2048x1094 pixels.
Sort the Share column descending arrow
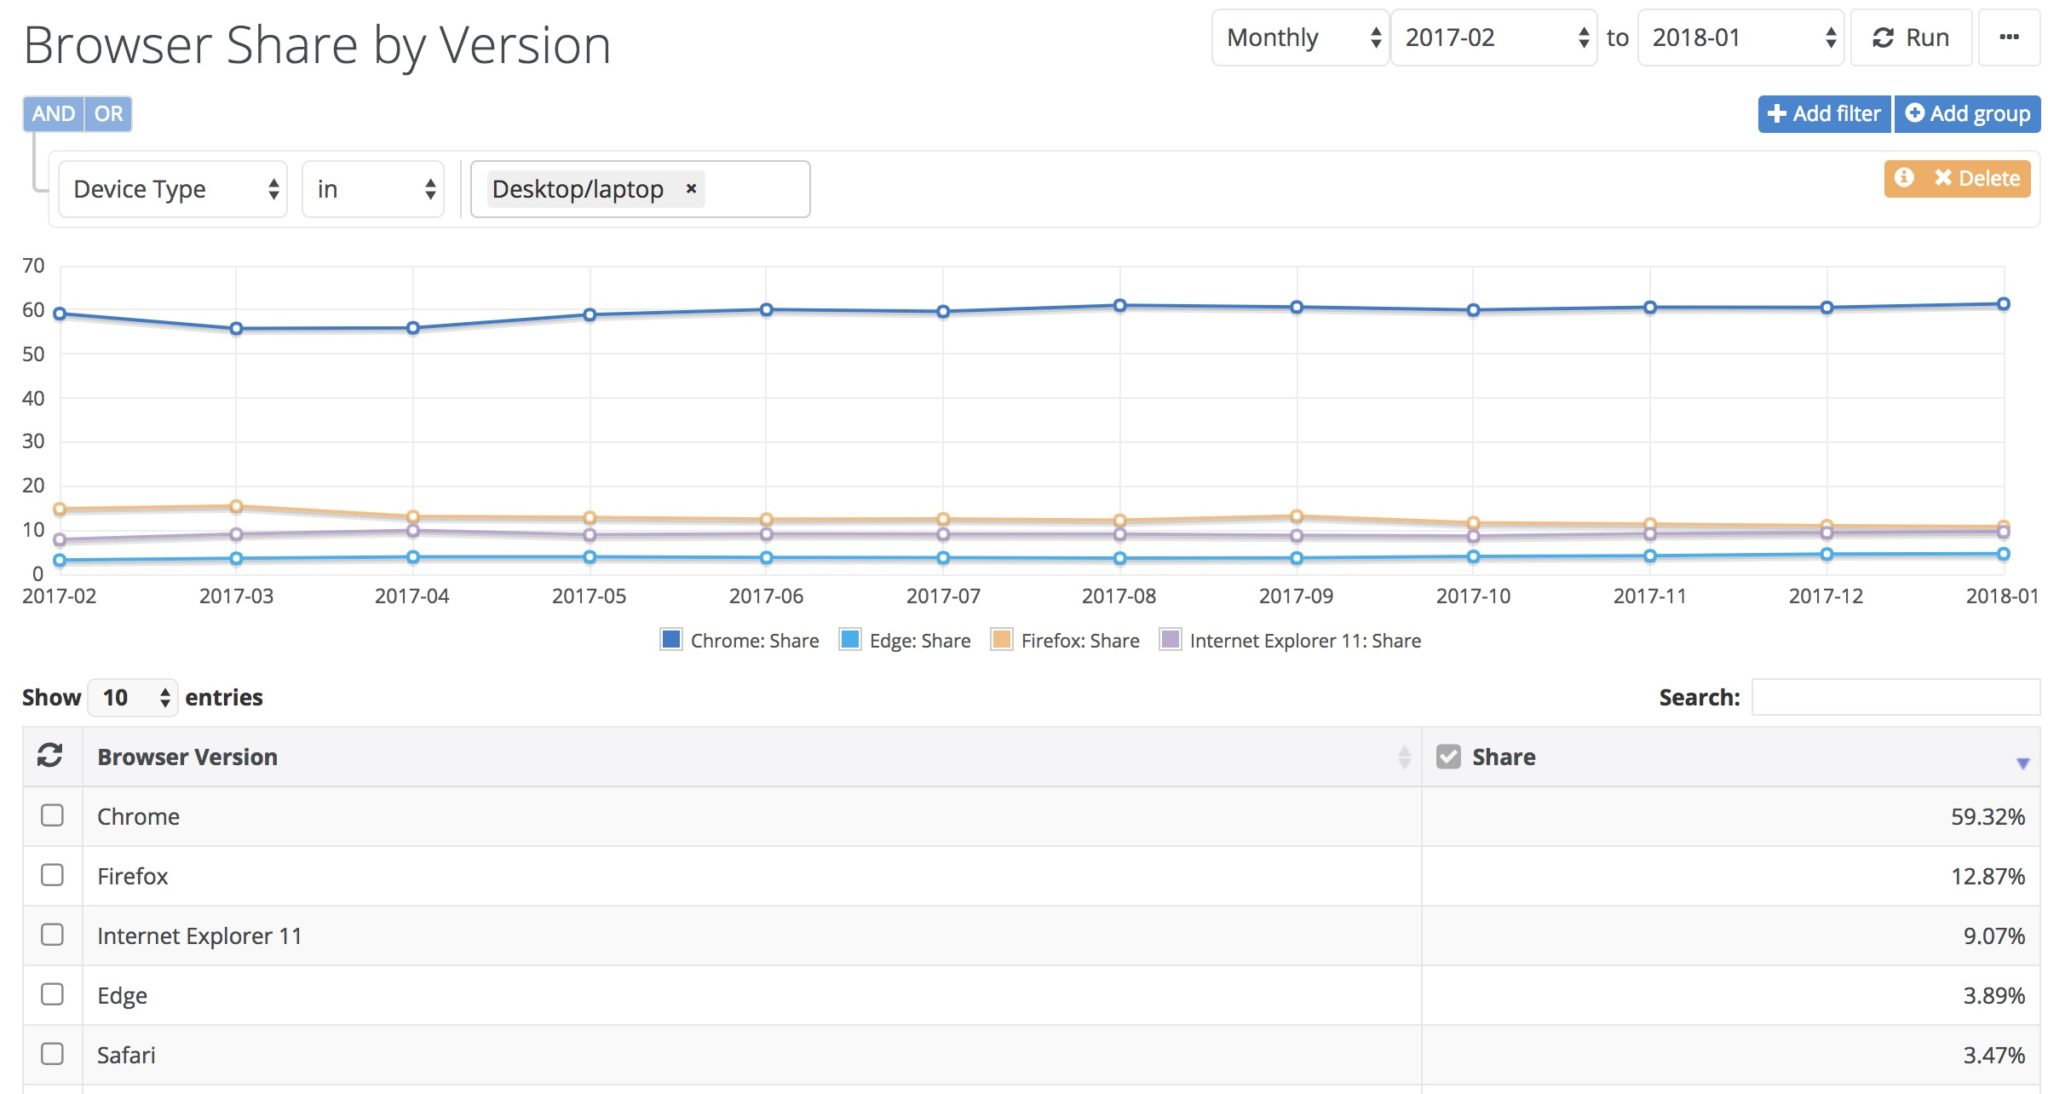tap(2020, 762)
